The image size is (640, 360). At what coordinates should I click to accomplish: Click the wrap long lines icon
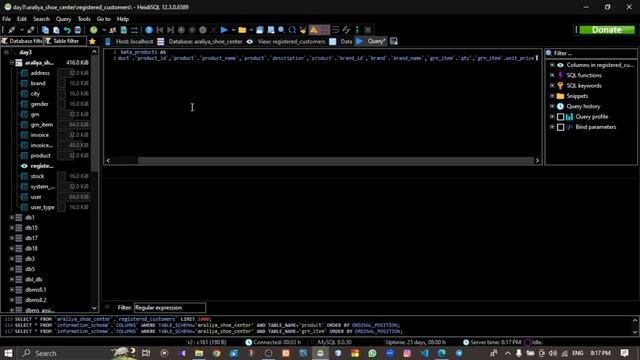pos(336,30)
